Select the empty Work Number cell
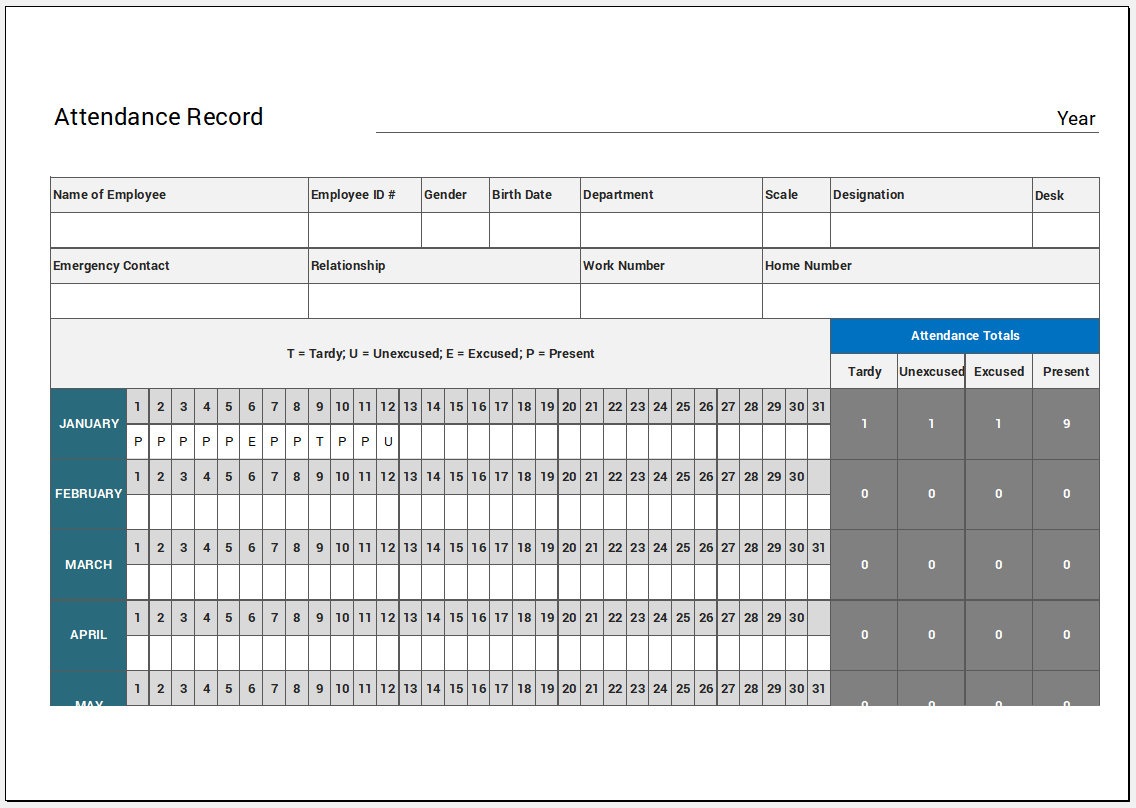The width and height of the screenshot is (1136, 808). click(671, 301)
